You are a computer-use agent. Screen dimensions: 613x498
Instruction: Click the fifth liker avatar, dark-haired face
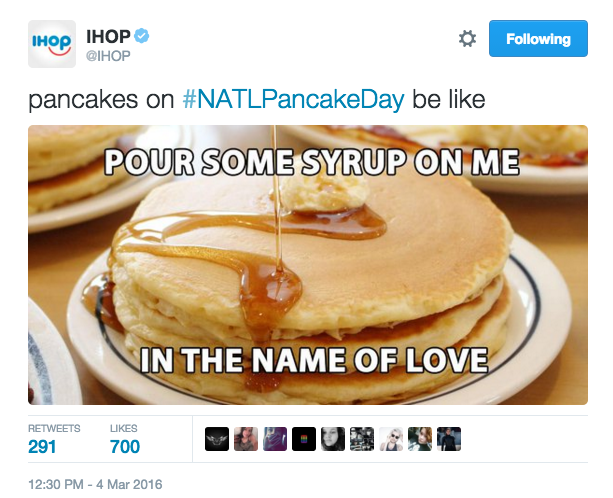click(x=333, y=439)
